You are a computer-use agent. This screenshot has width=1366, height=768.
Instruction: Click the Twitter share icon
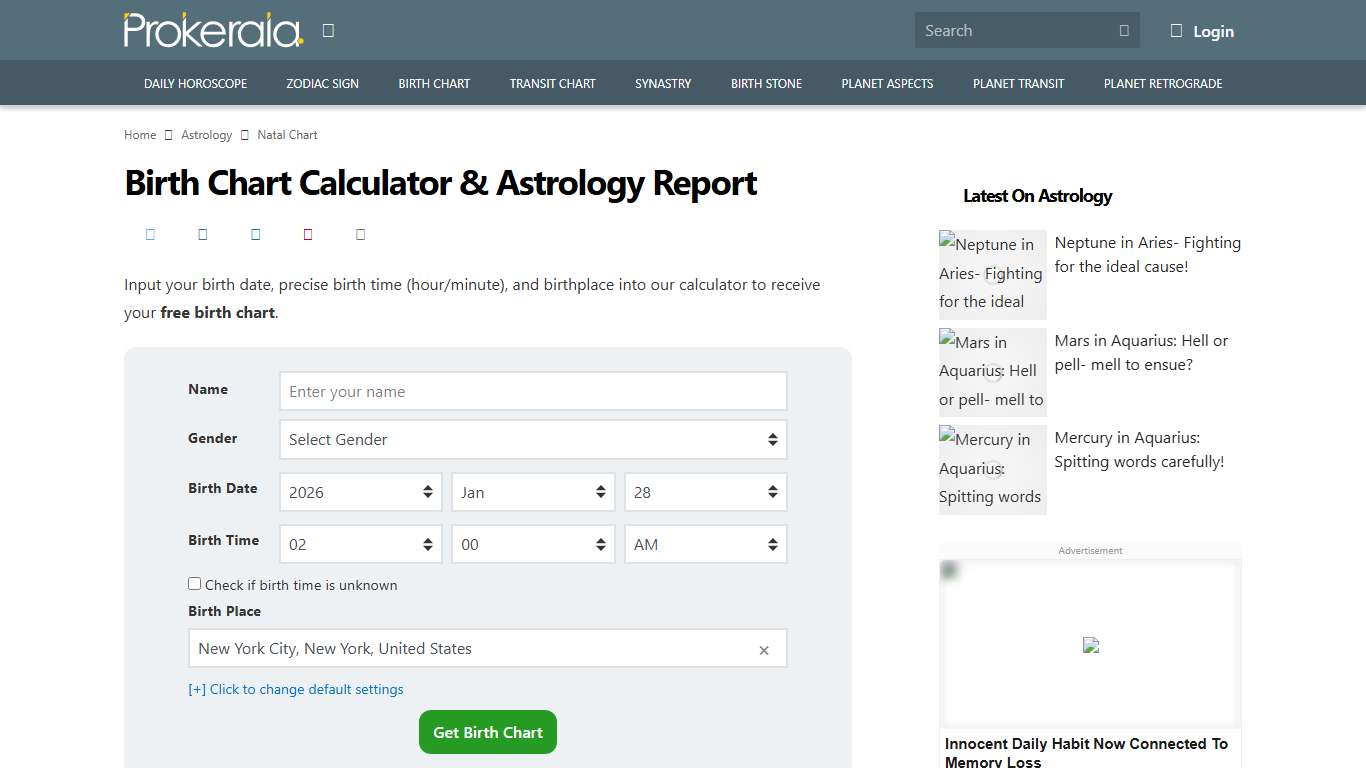[203, 234]
